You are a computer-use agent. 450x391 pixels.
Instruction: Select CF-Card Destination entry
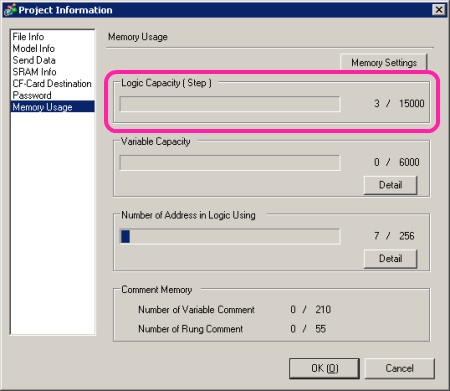(52, 84)
